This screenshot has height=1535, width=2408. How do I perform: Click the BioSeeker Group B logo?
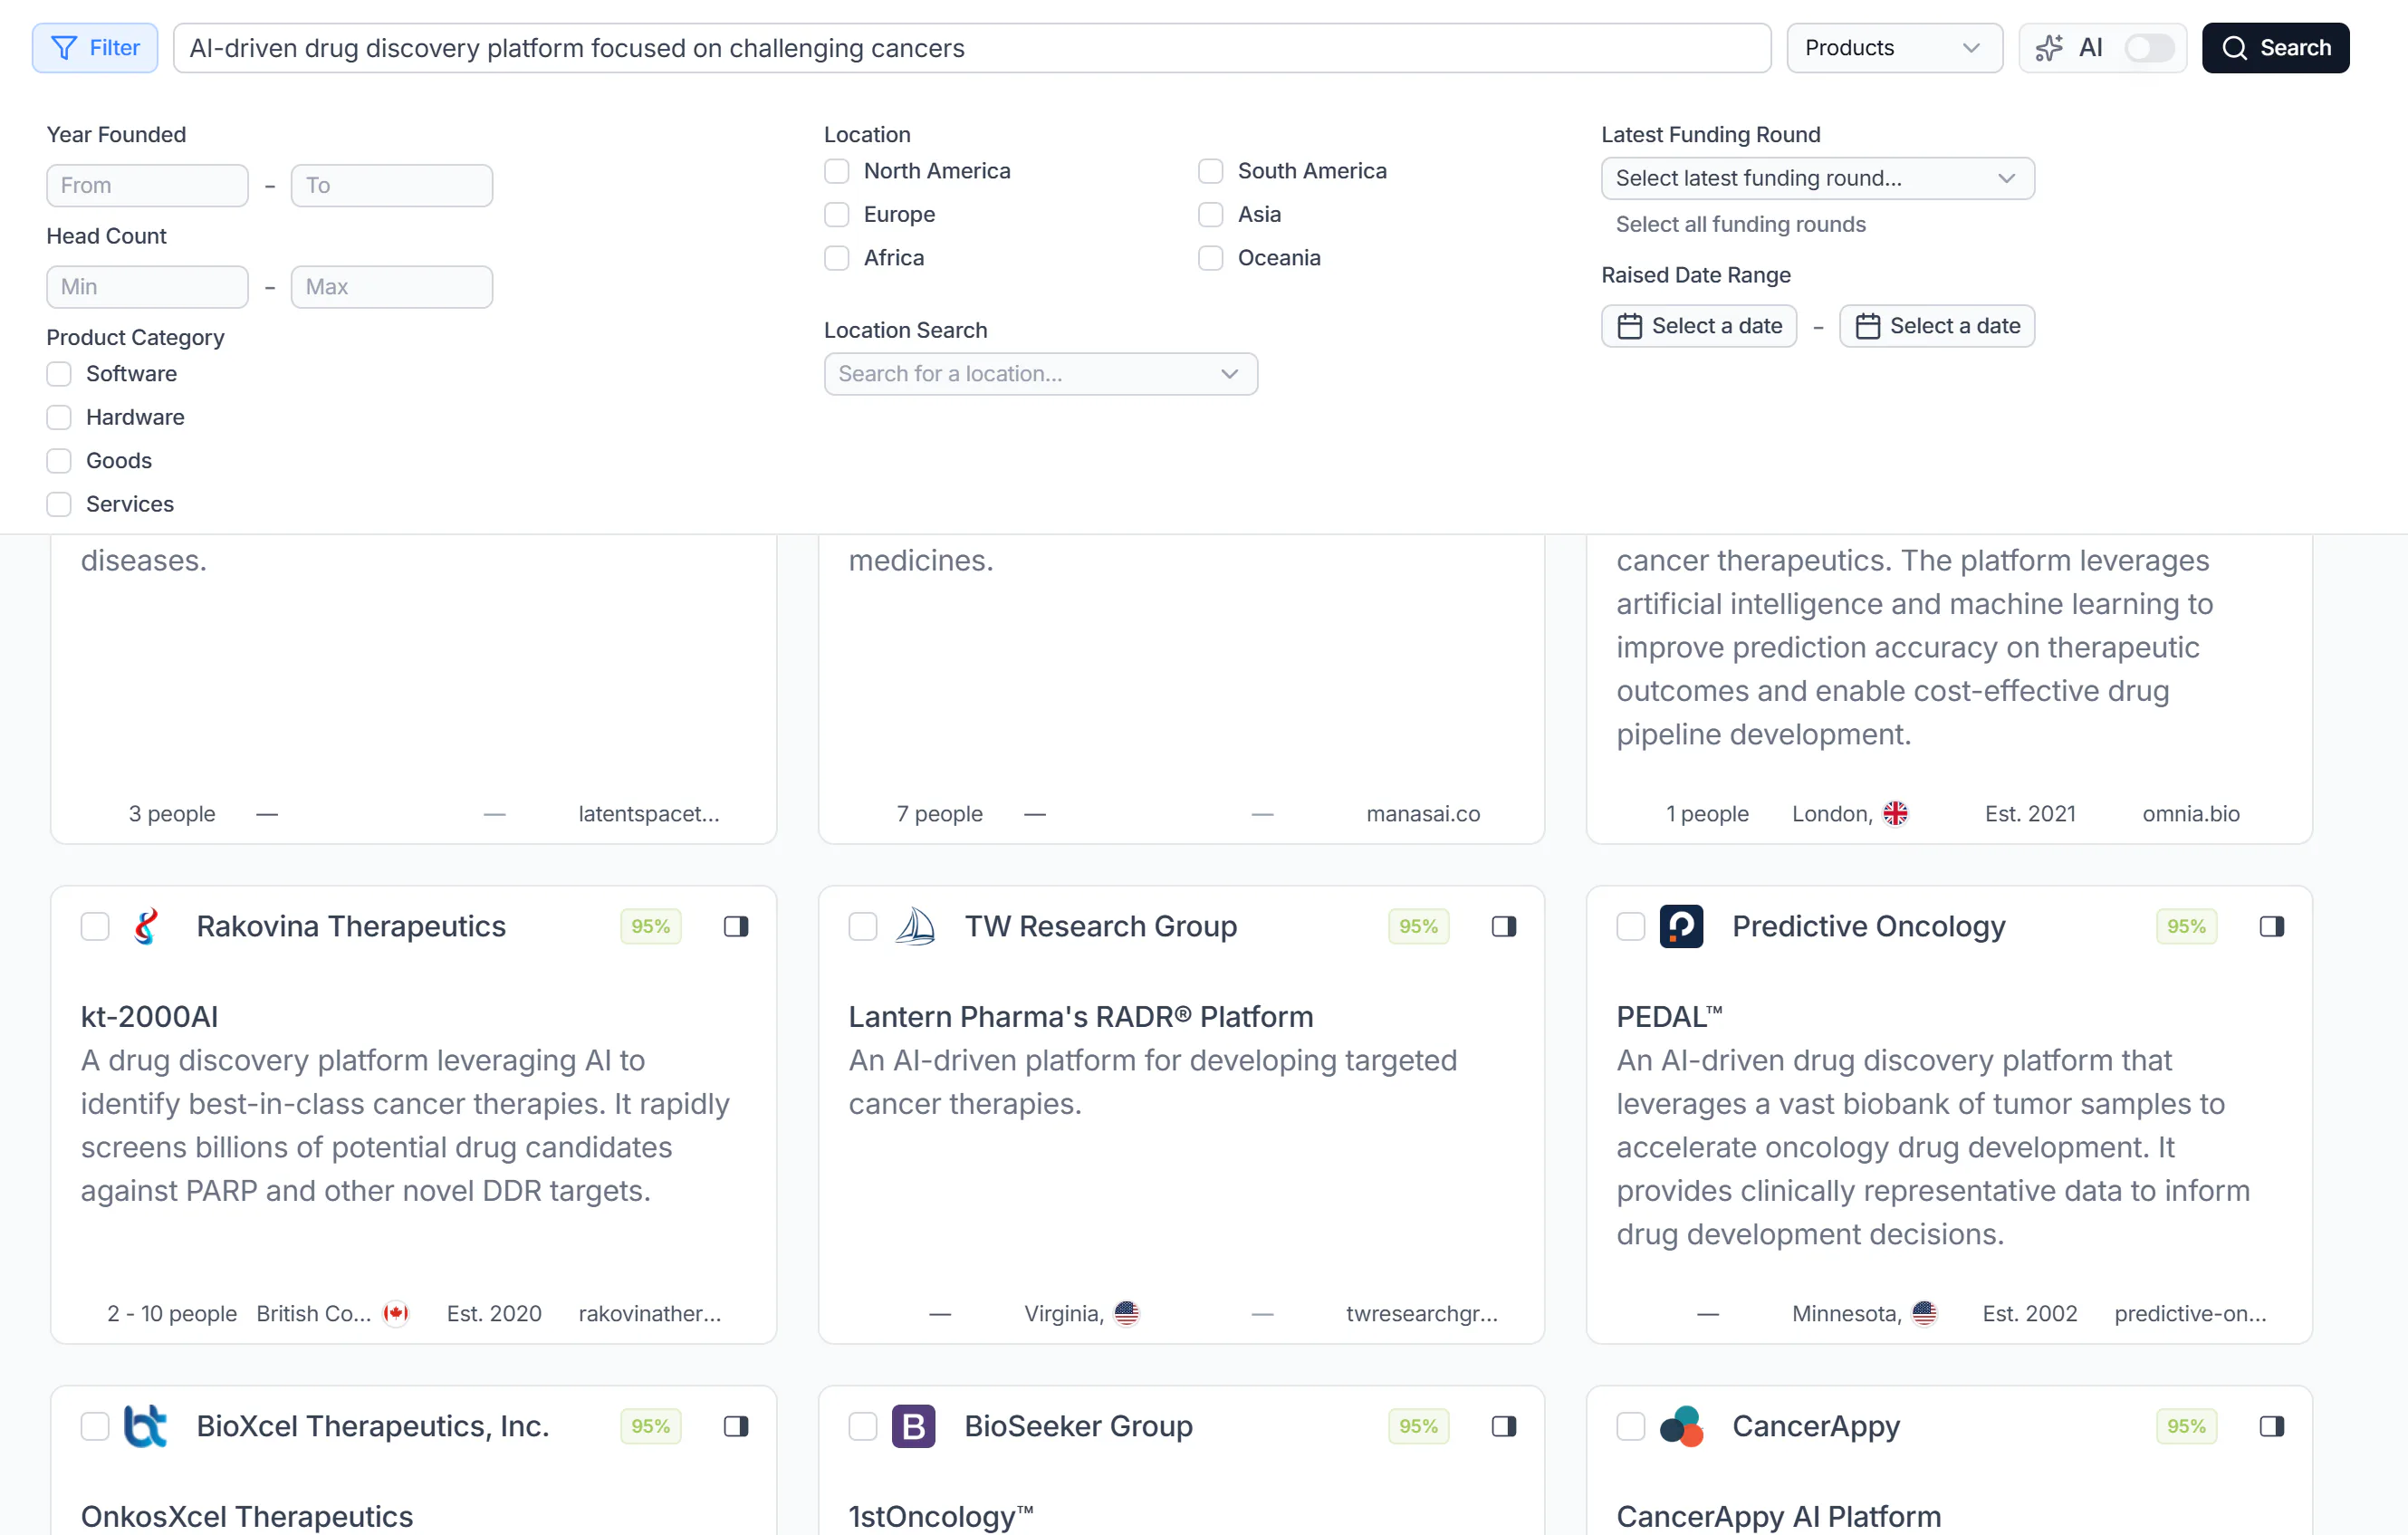[x=914, y=1426]
